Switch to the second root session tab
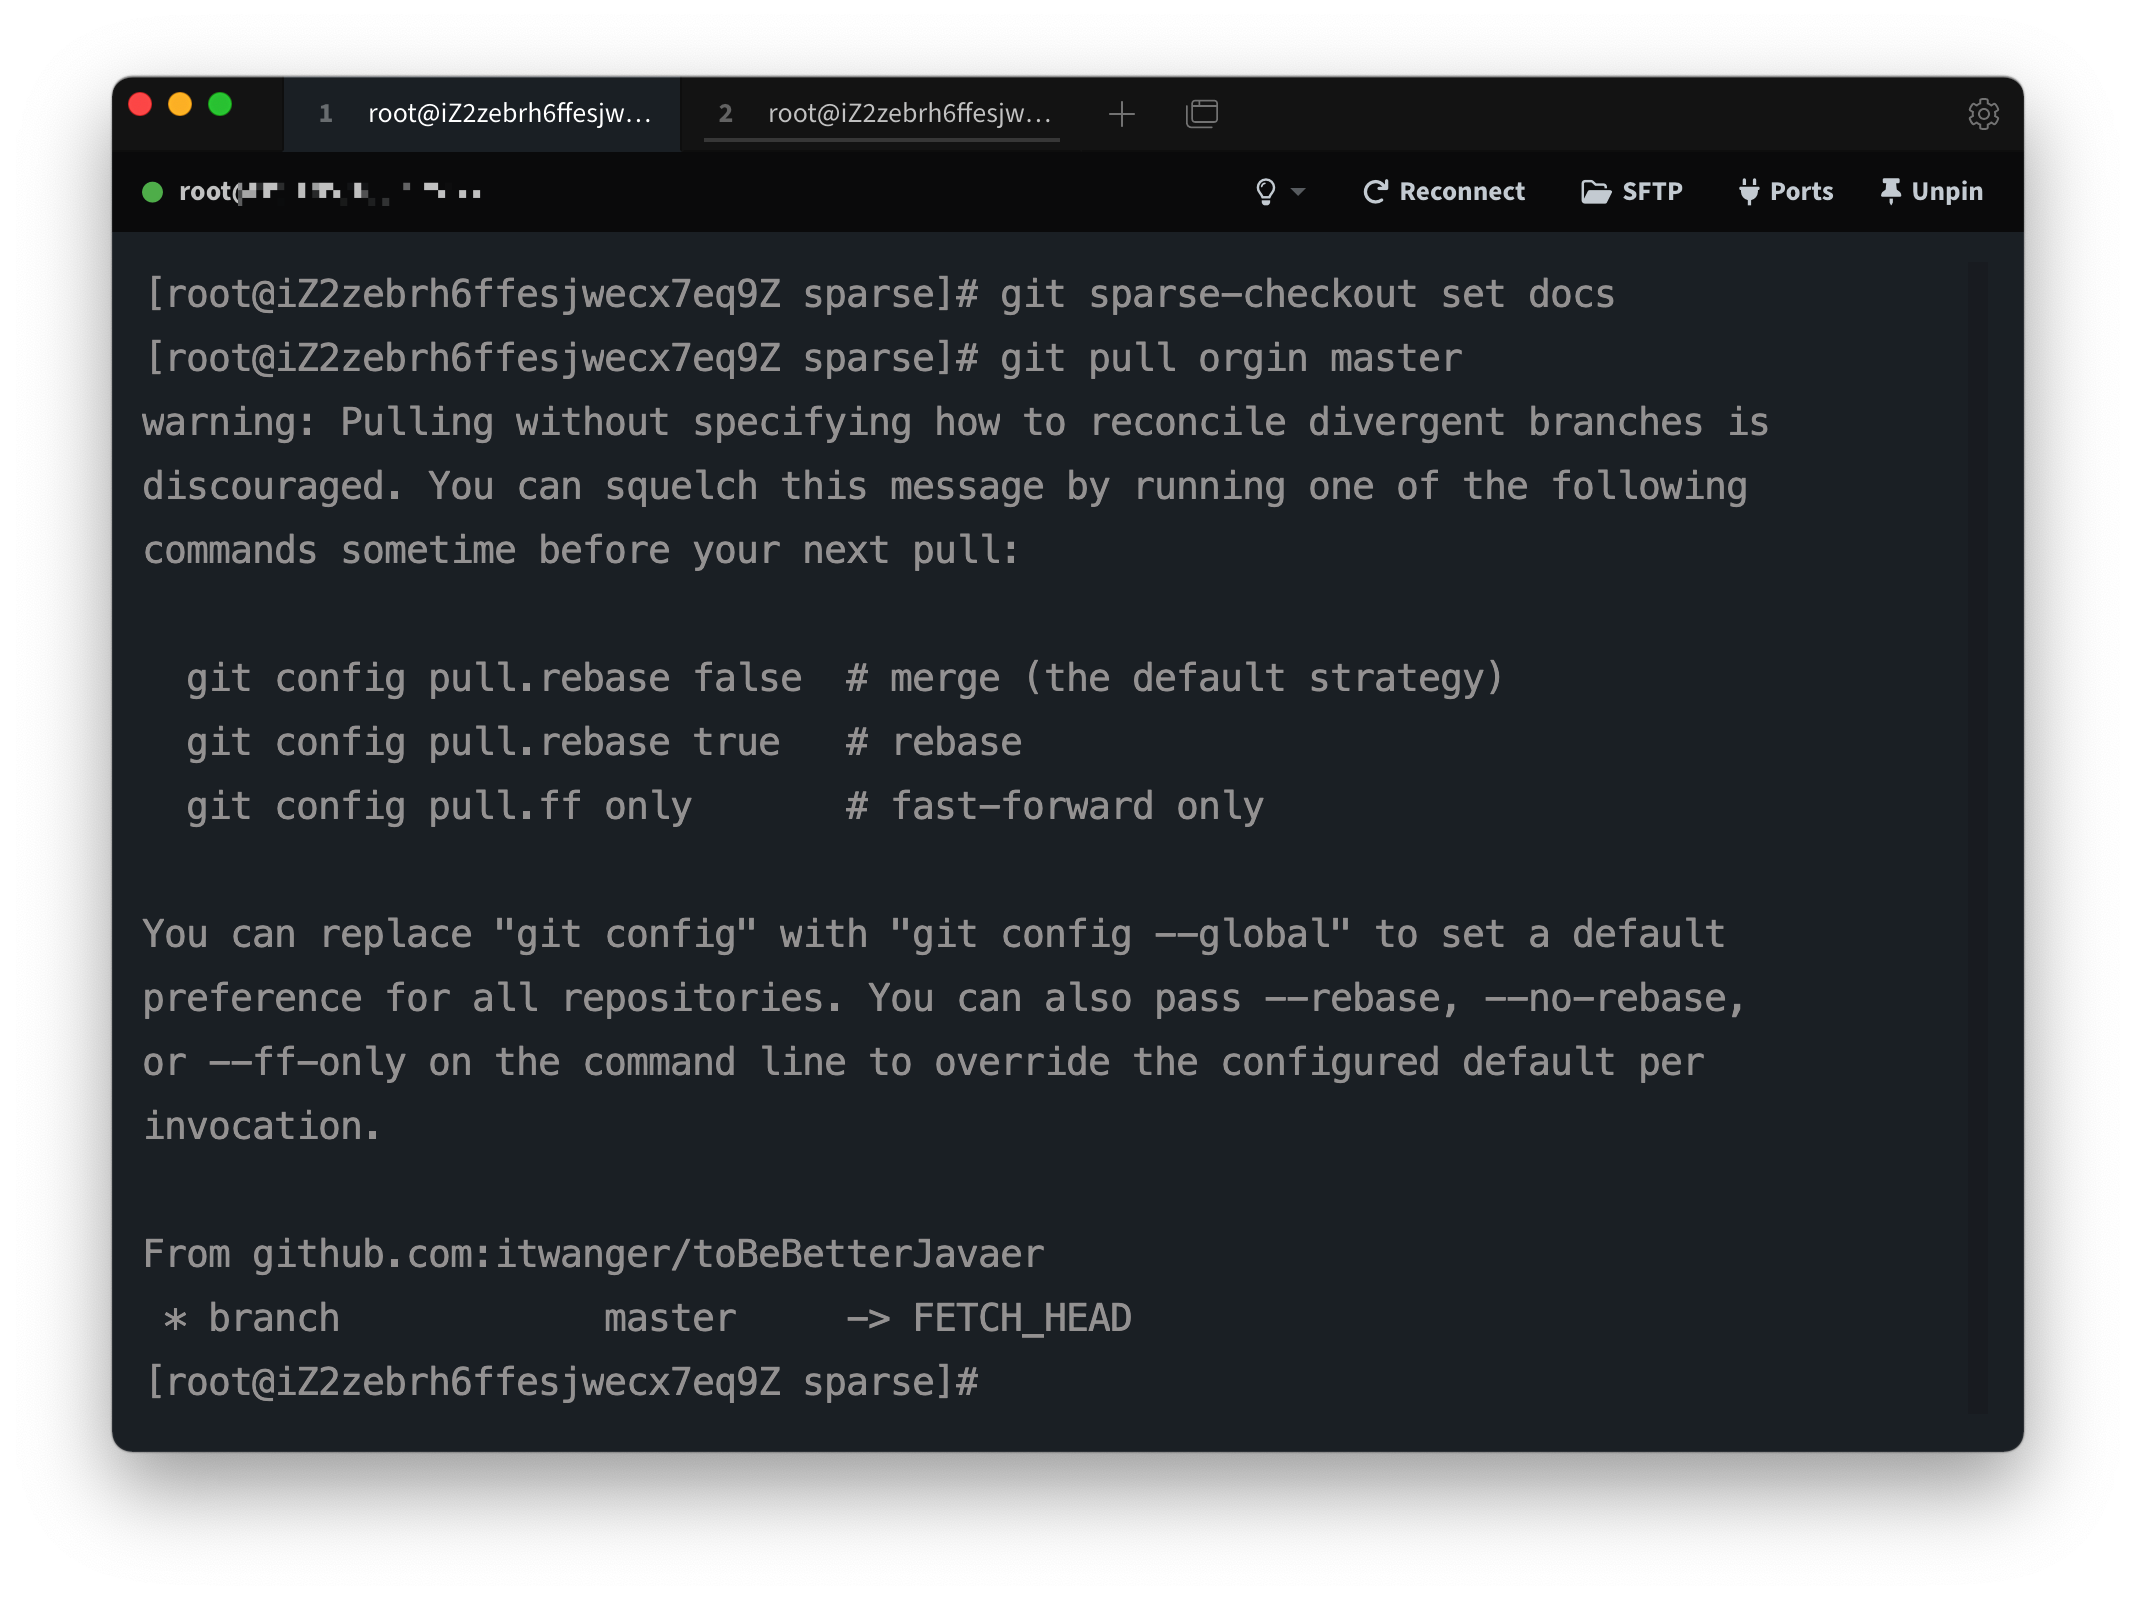2136x1600 pixels. tap(884, 114)
